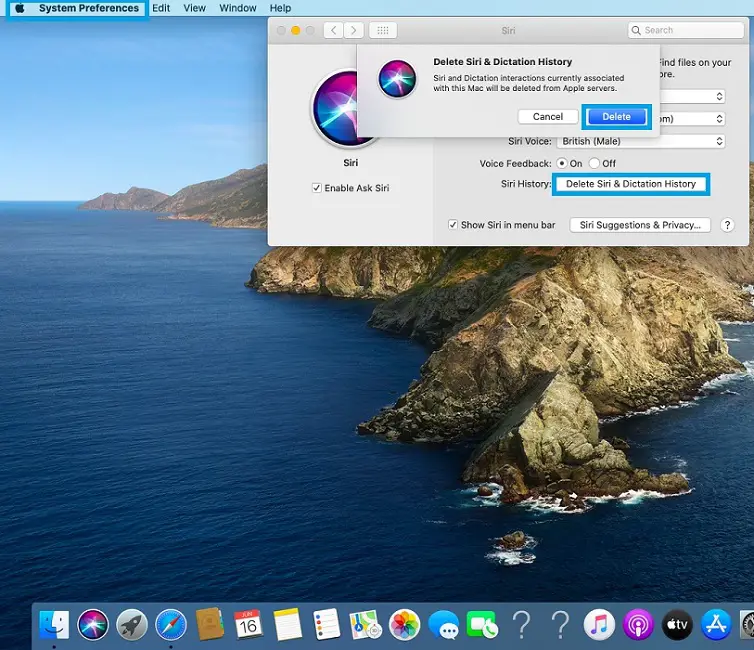
Task: Go back with the left chevron button
Action: 333,30
